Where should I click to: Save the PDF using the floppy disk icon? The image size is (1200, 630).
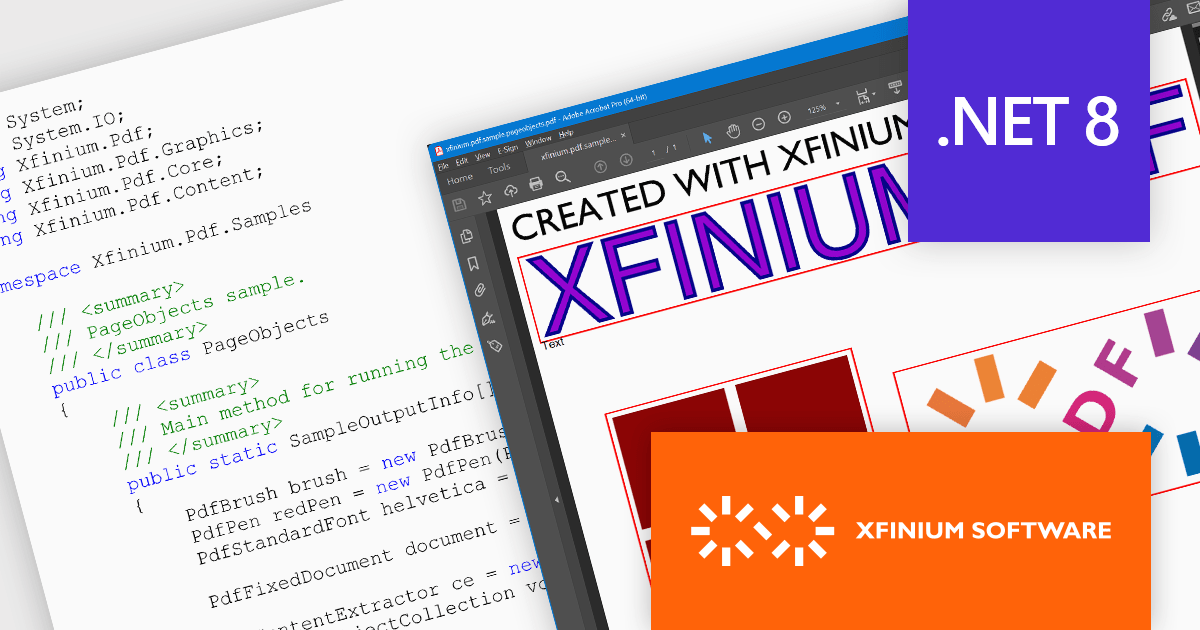(x=457, y=202)
